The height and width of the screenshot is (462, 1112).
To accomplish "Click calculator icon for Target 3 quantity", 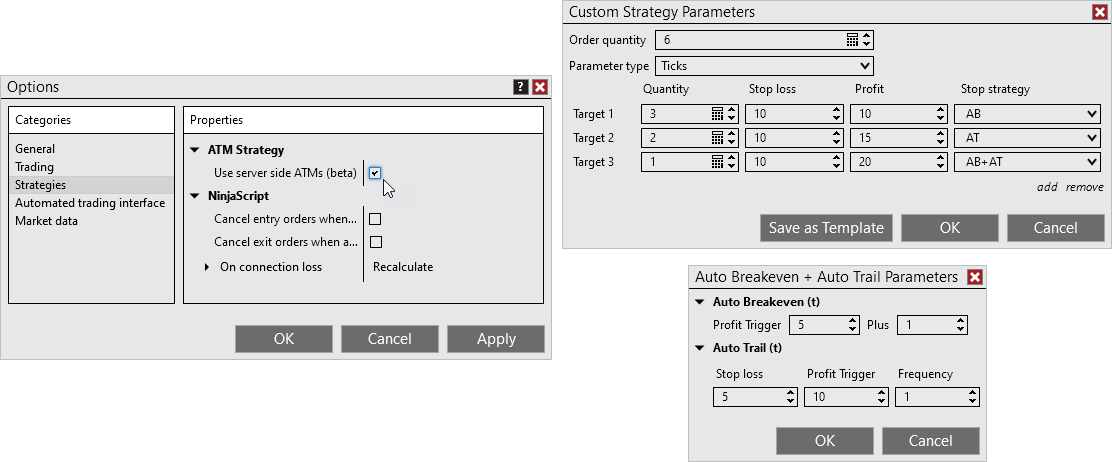I will click(x=717, y=162).
